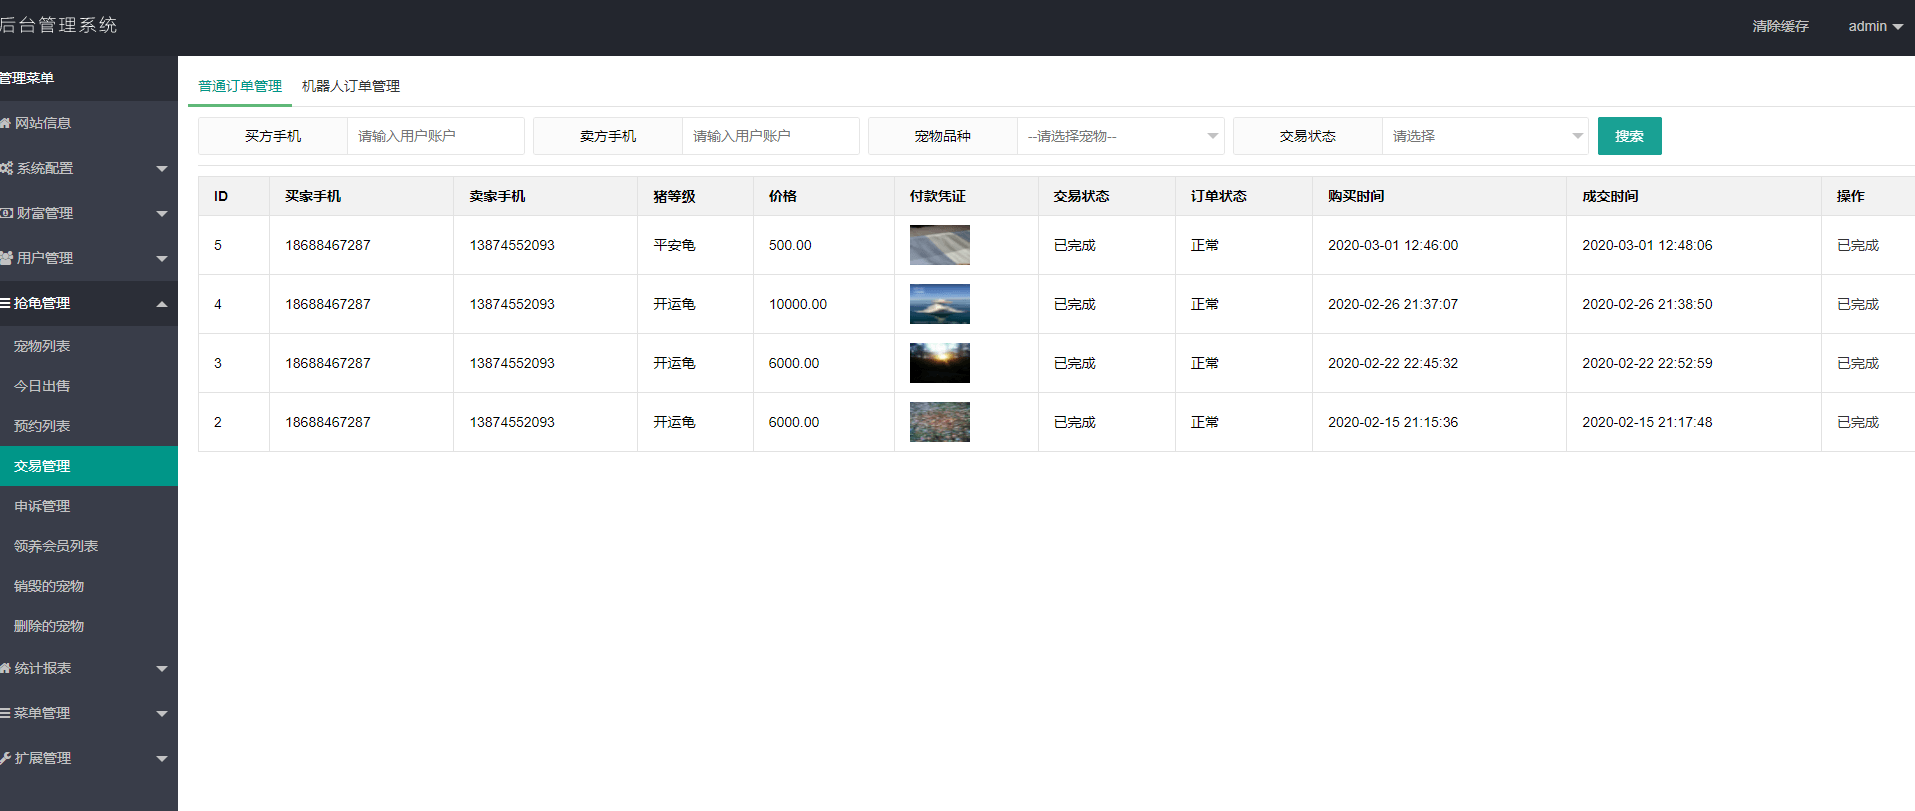Open the admin user dropdown
1915x811 pixels.
pyautogui.click(x=1874, y=26)
